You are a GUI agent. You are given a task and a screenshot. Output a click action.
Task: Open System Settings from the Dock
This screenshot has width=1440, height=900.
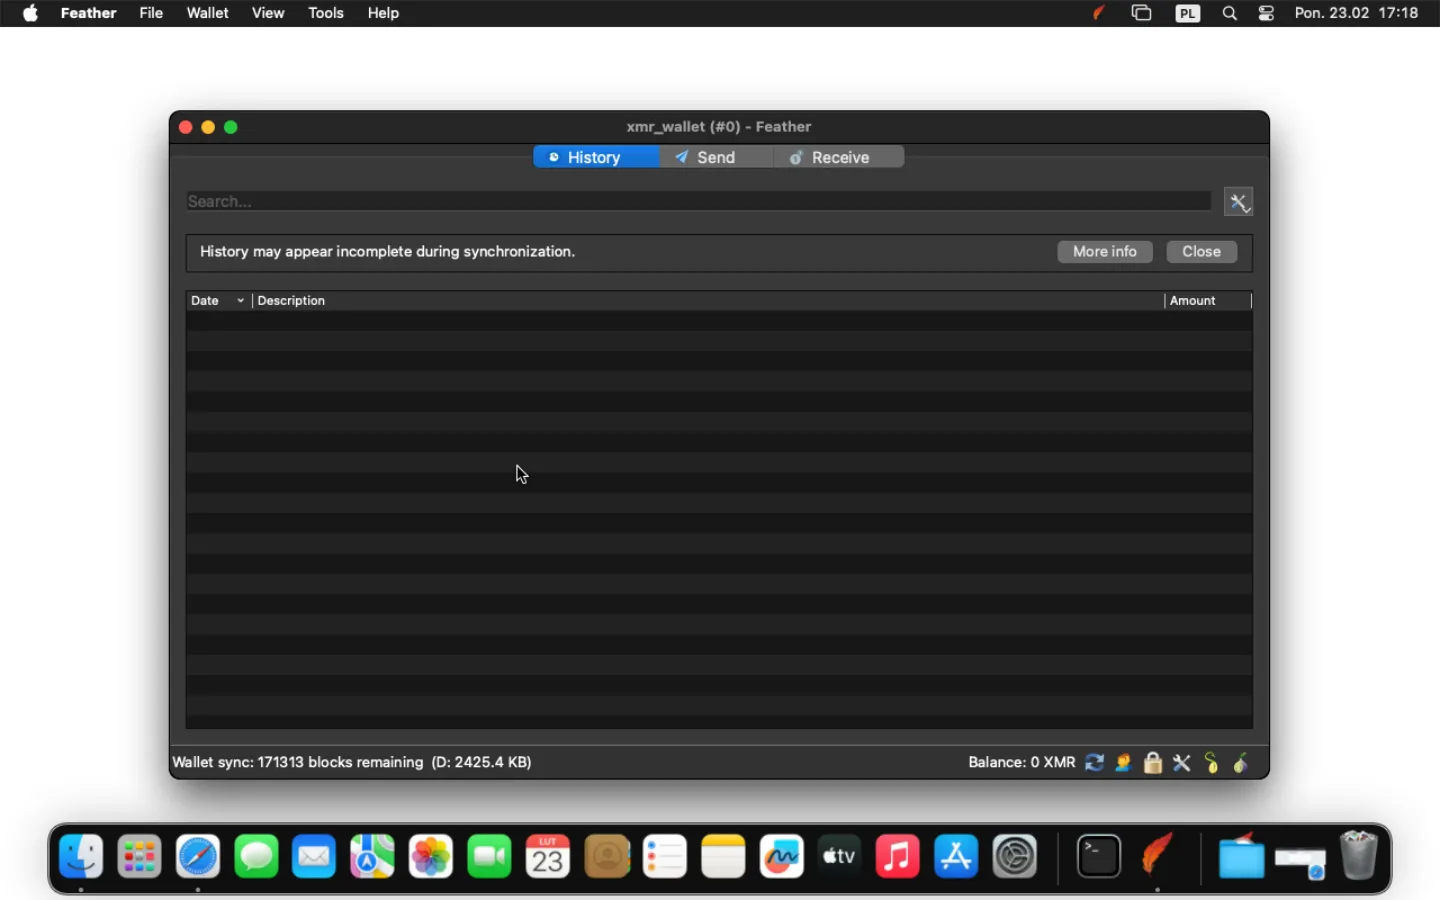point(1016,857)
